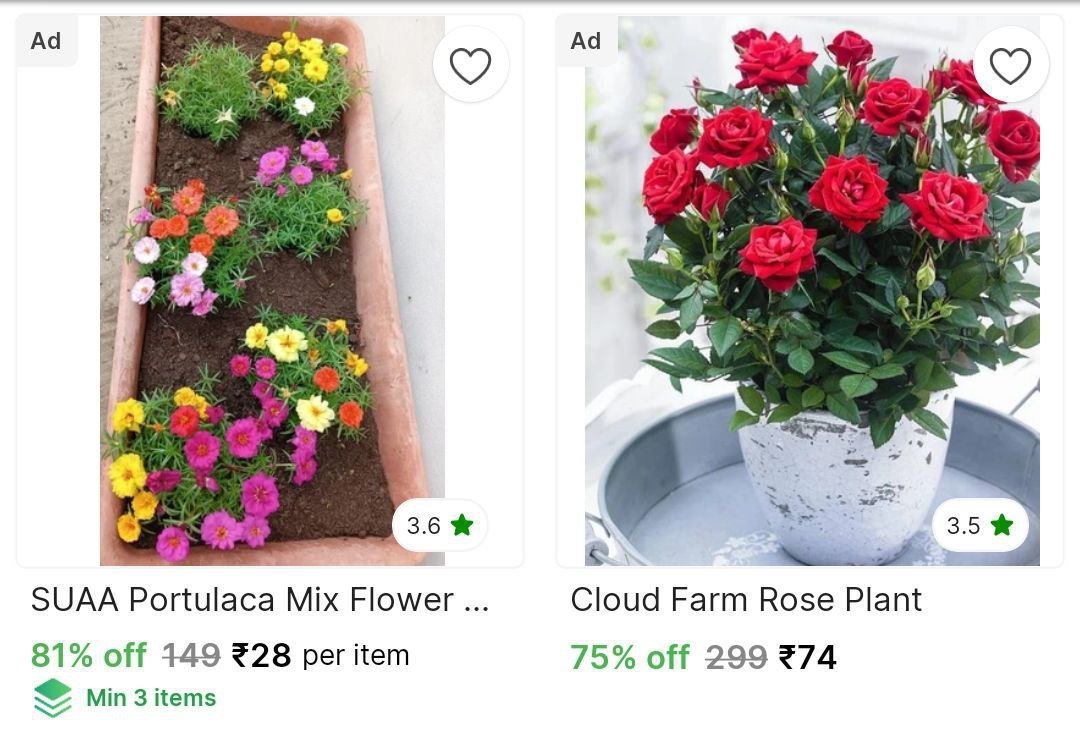Select the ₹28 price on Portulaca
Image resolution: width=1080 pixels, height=732 pixels.
(x=261, y=655)
